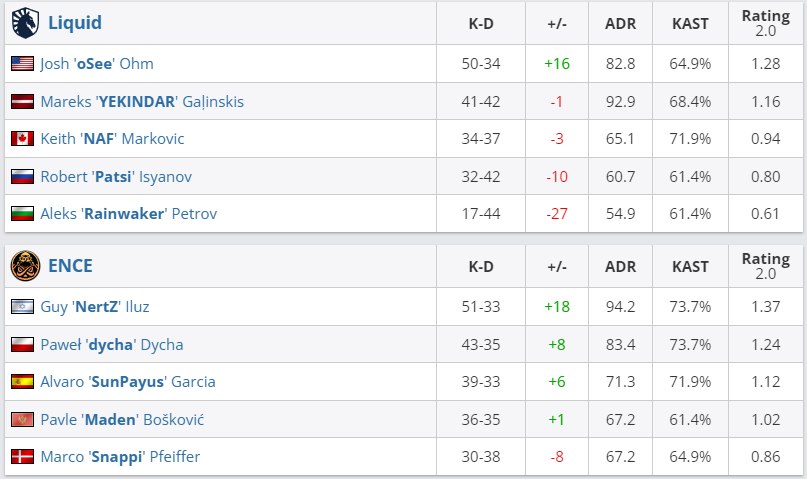The image size is (807, 479).
Task: Open the ENCE team page link
Action: 70,265
